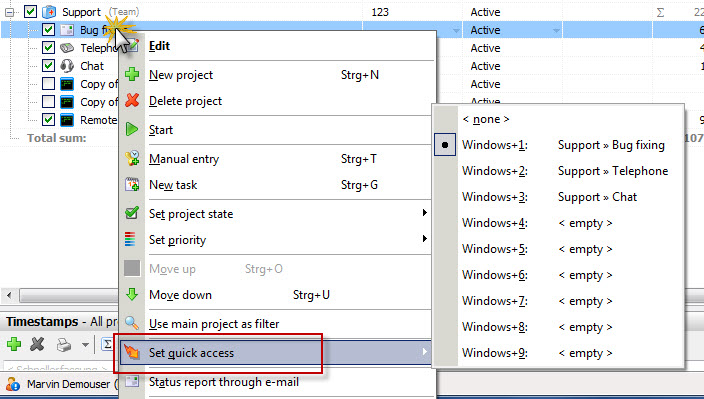Screen dimensions: 704x399
Task: Click the New task calendar icon
Action: pos(132,184)
